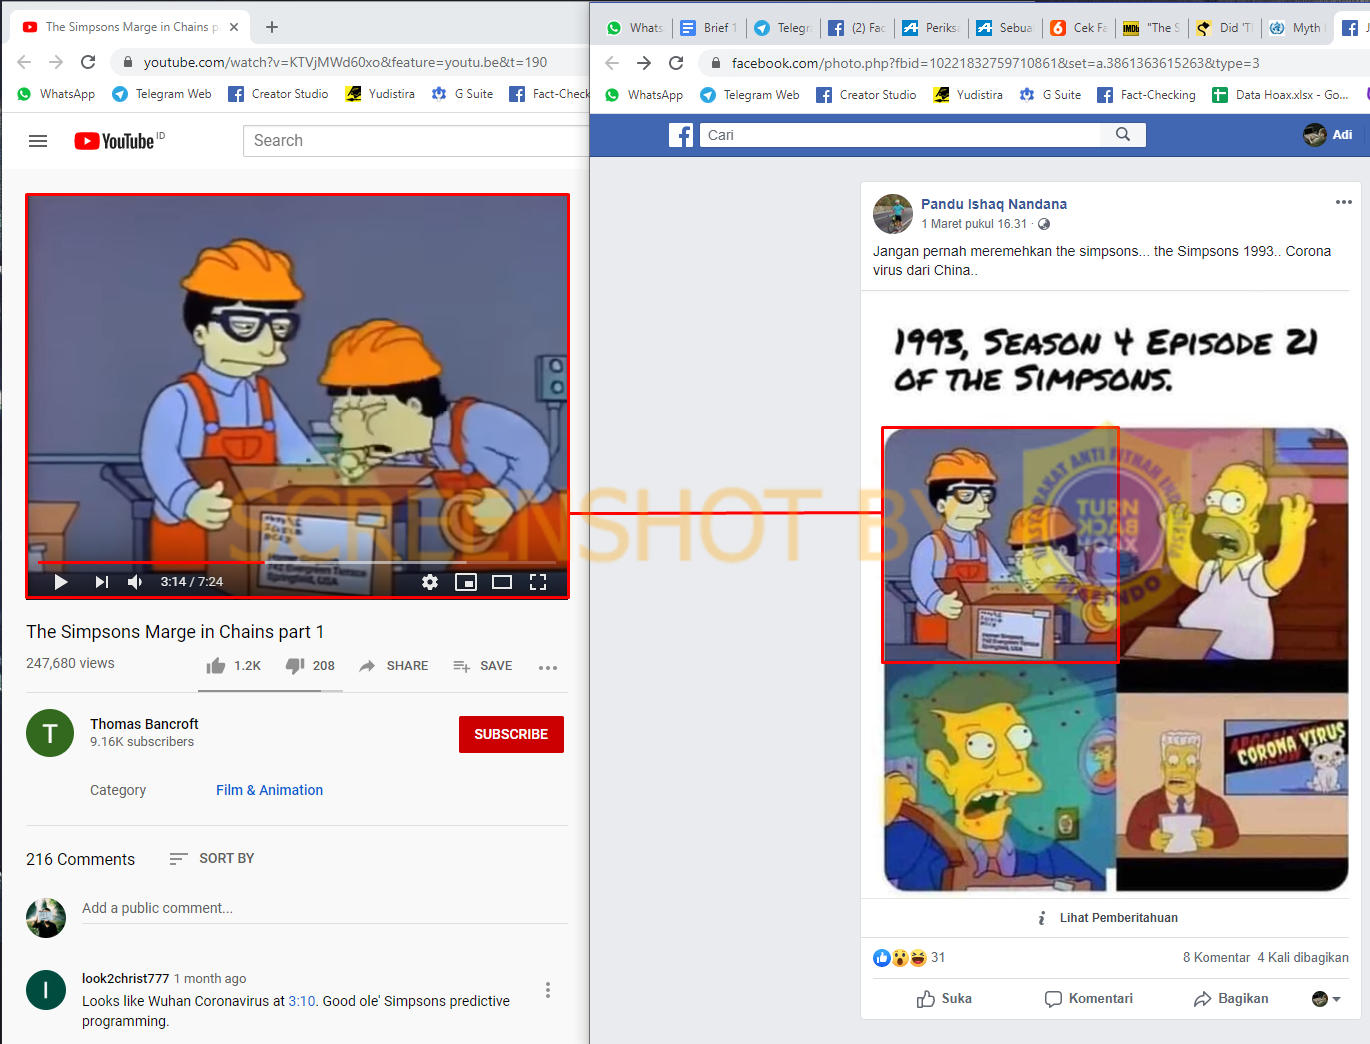Viewport: 1370px width, 1044px height.
Task: Open G Suite bookmark in right browser
Action: (1051, 95)
